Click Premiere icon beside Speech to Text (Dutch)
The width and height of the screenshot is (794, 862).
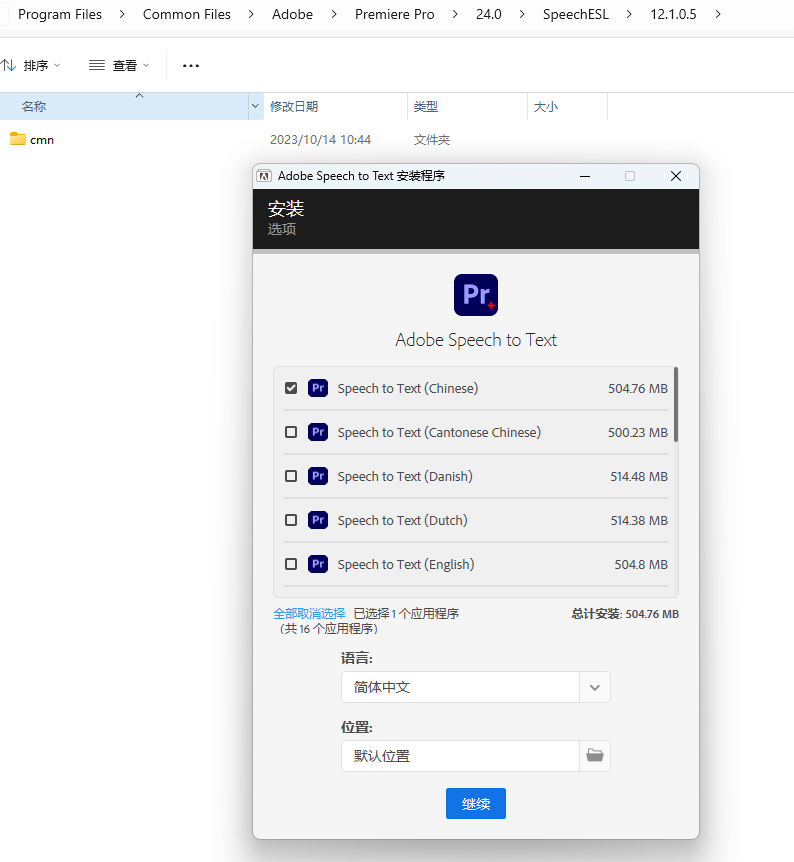click(x=318, y=520)
